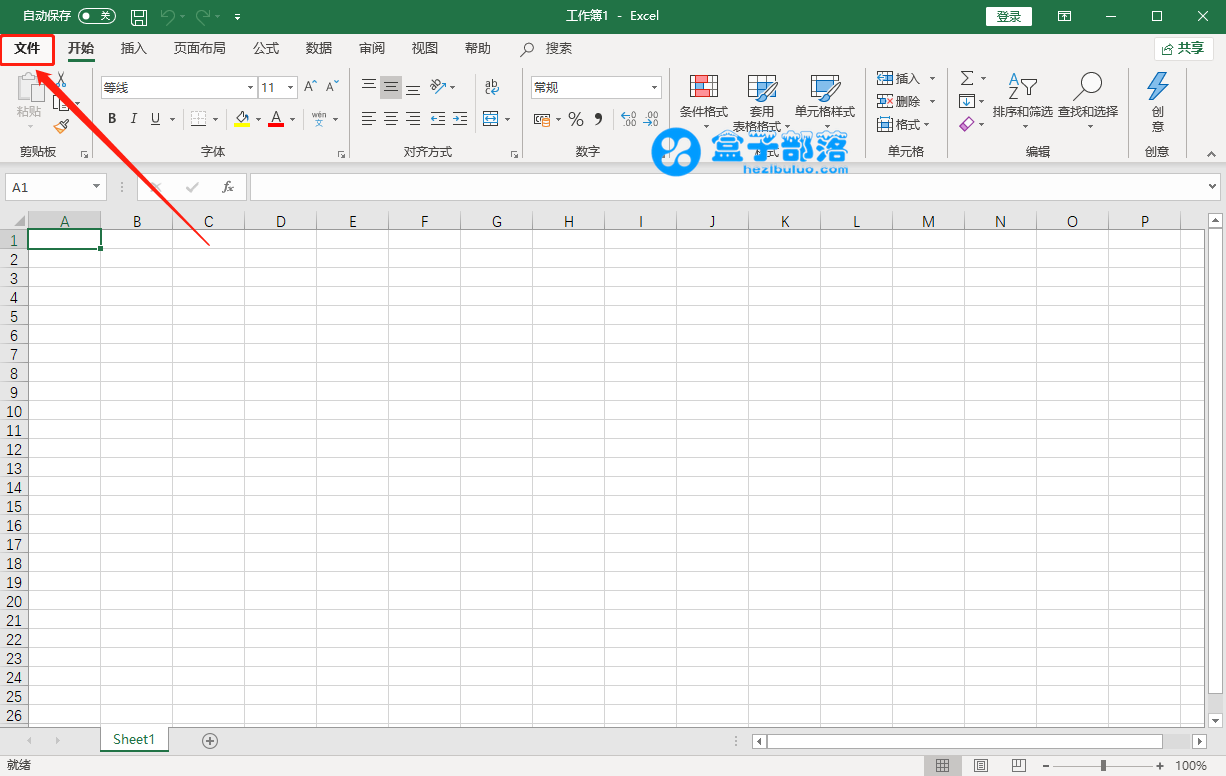
Task: Click the Share (共享) button
Action: [1184, 48]
